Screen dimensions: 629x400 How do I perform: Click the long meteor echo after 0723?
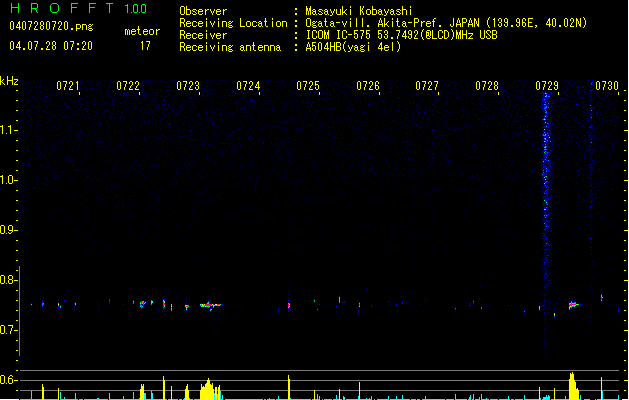(x=210, y=306)
